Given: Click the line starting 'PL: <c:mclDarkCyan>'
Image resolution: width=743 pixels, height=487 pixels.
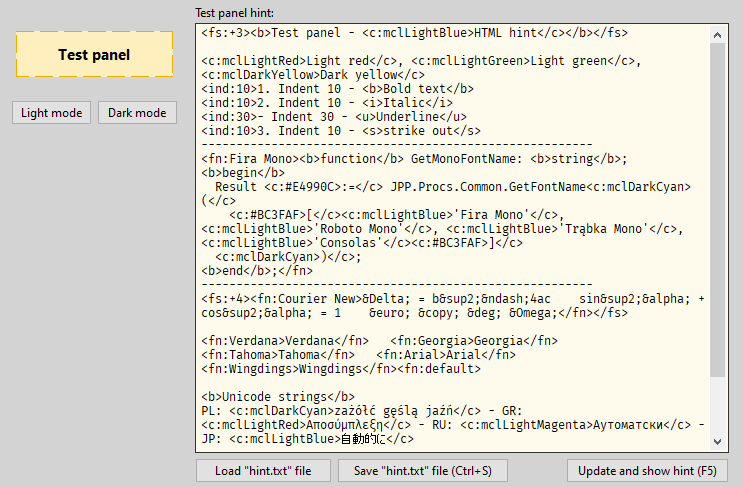Looking at the screenshot, I should tap(362, 411).
